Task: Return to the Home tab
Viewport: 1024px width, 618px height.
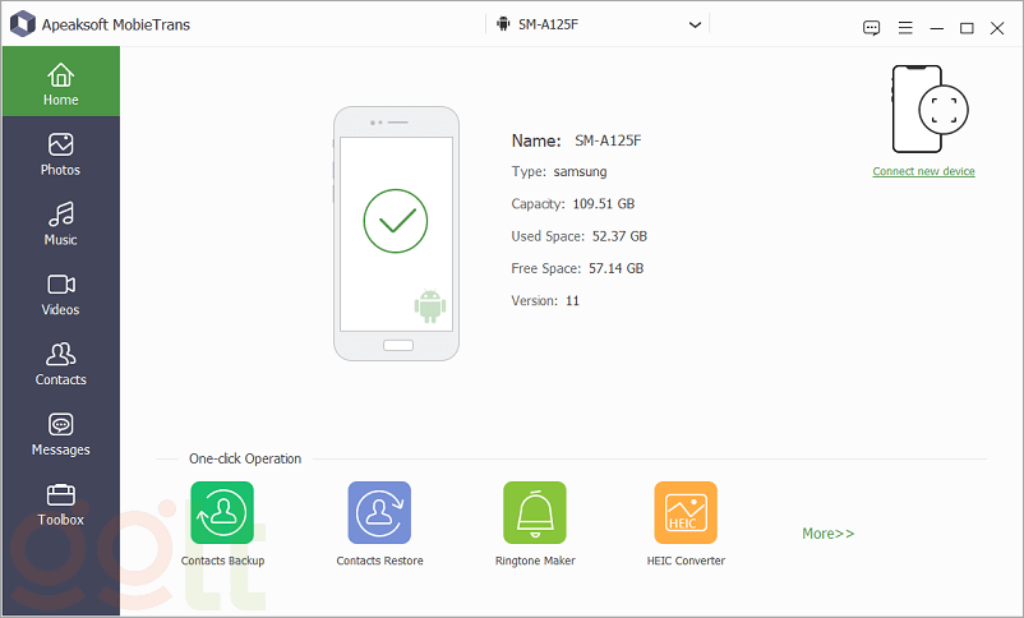Action: pyautogui.click(x=60, y=85)
